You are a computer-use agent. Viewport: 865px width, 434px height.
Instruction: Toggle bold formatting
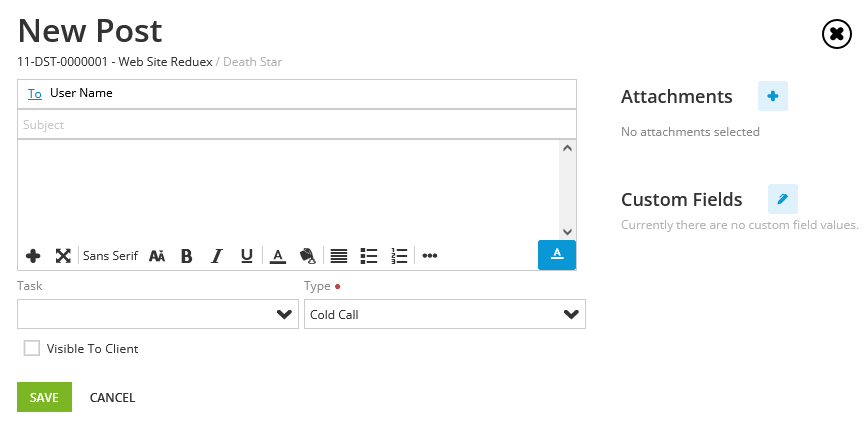pos(186,256)
